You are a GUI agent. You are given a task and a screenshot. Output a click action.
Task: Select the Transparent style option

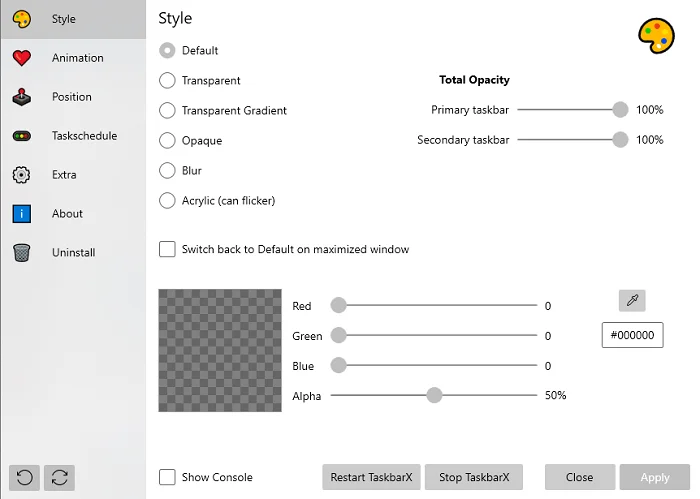[167, 81]
